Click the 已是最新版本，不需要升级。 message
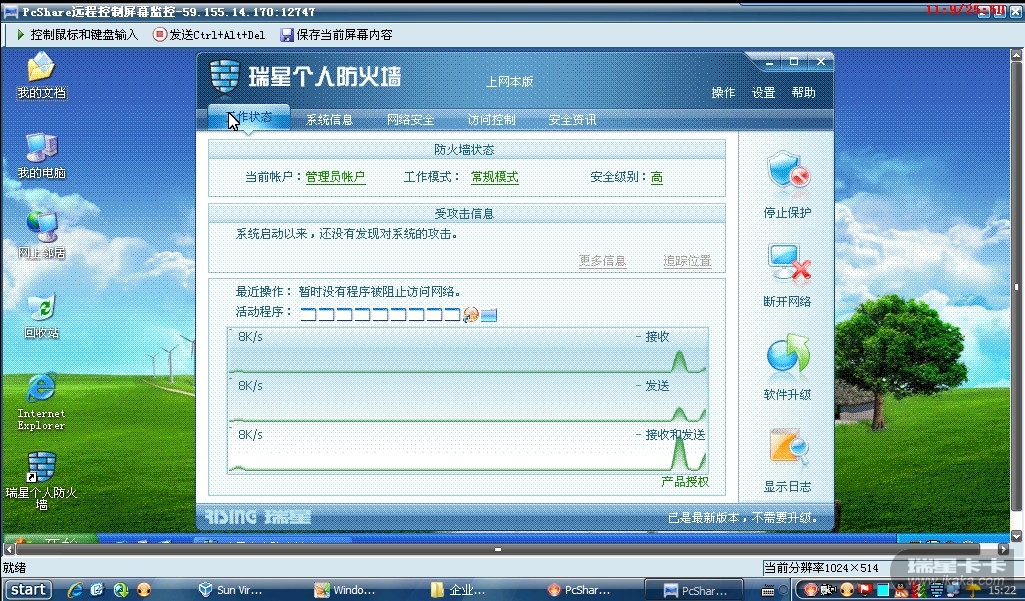 coord(743,517)
